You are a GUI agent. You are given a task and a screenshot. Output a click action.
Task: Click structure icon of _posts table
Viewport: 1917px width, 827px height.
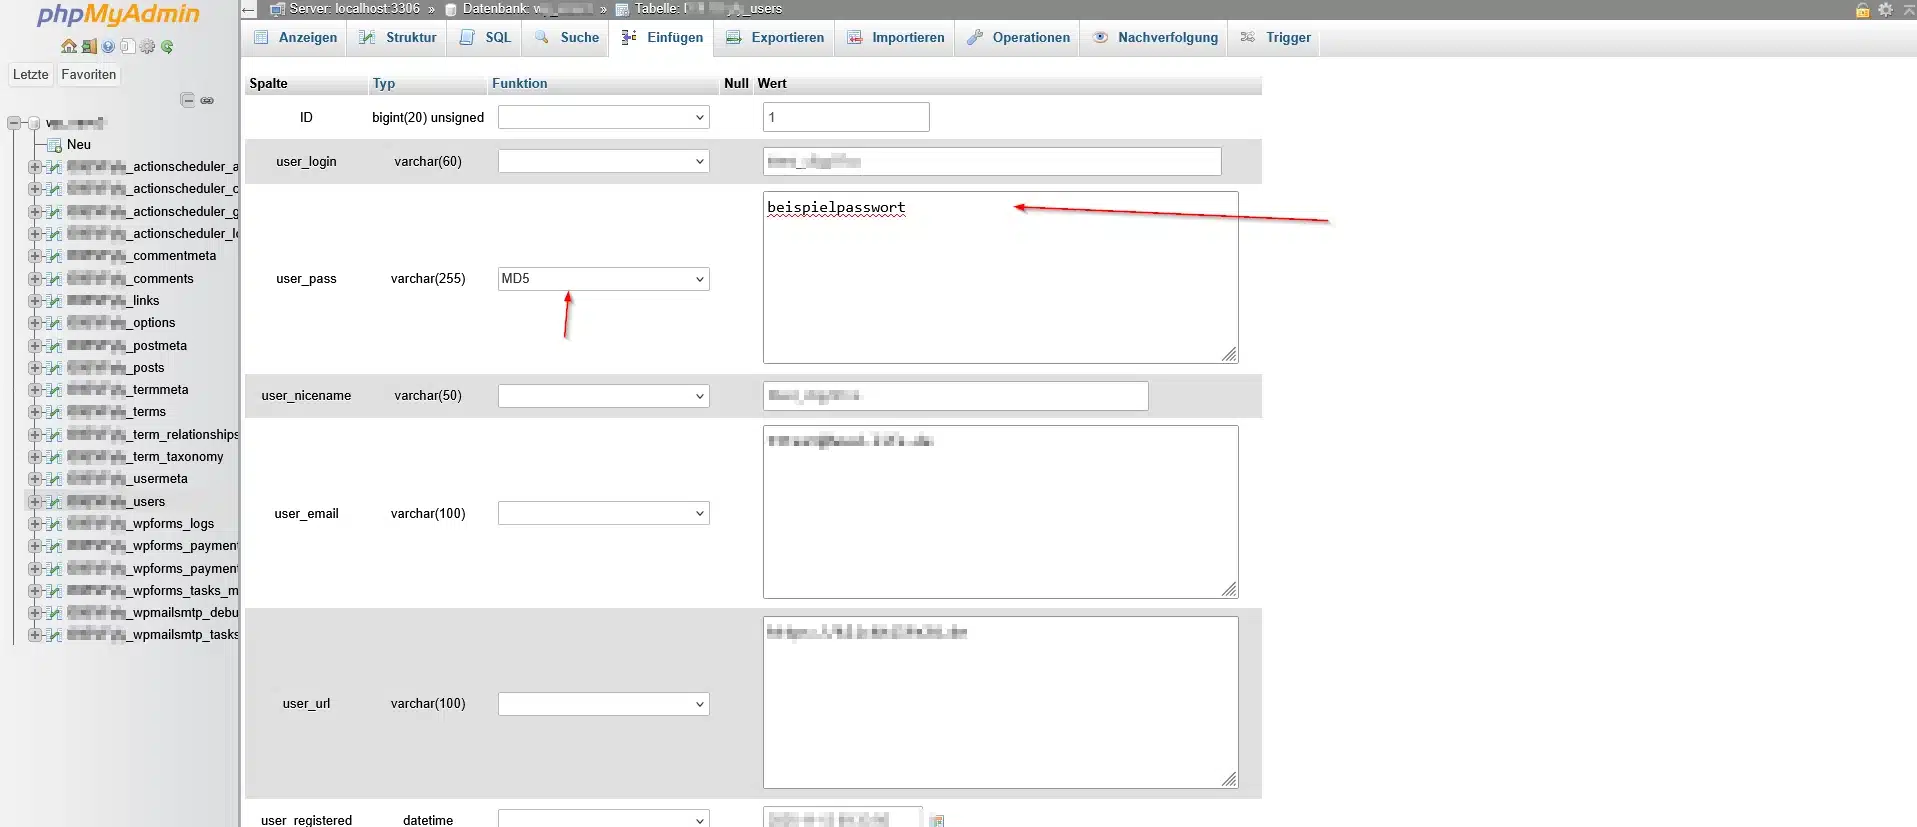(x=54, y=368)
